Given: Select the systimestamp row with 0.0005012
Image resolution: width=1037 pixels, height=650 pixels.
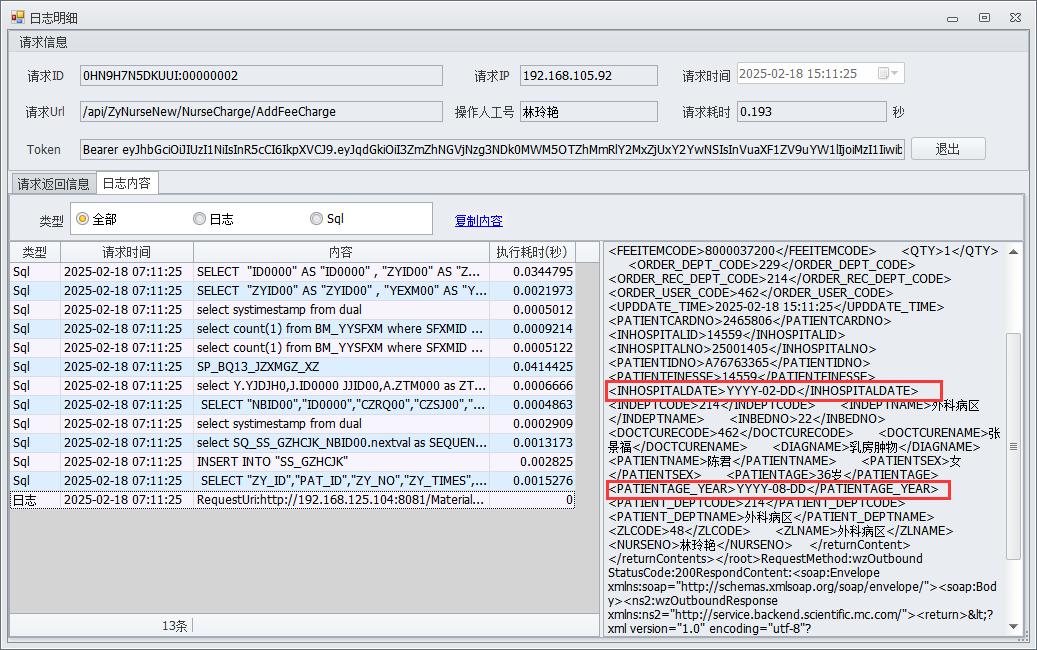Looking at the screenshot, I should (x=292, y=310).
